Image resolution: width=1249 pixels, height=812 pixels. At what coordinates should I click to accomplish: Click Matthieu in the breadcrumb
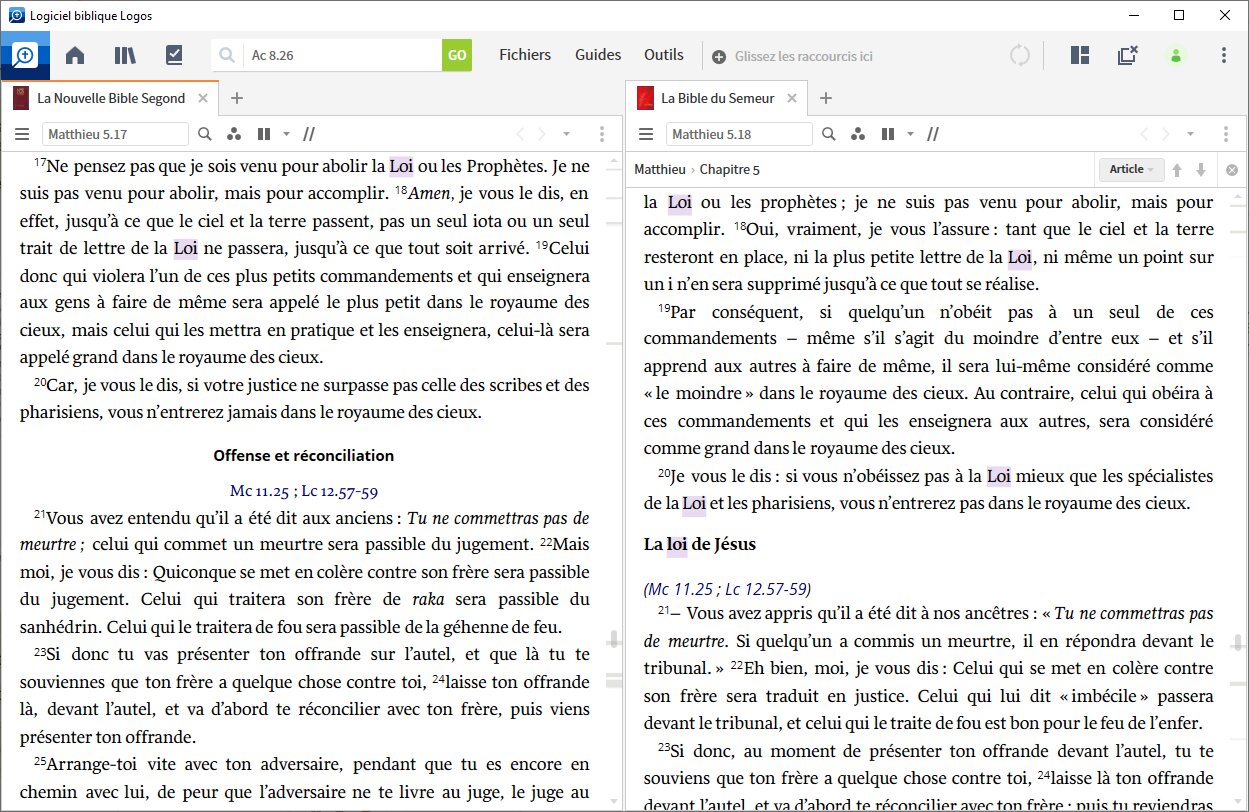(x=660, y=169)
